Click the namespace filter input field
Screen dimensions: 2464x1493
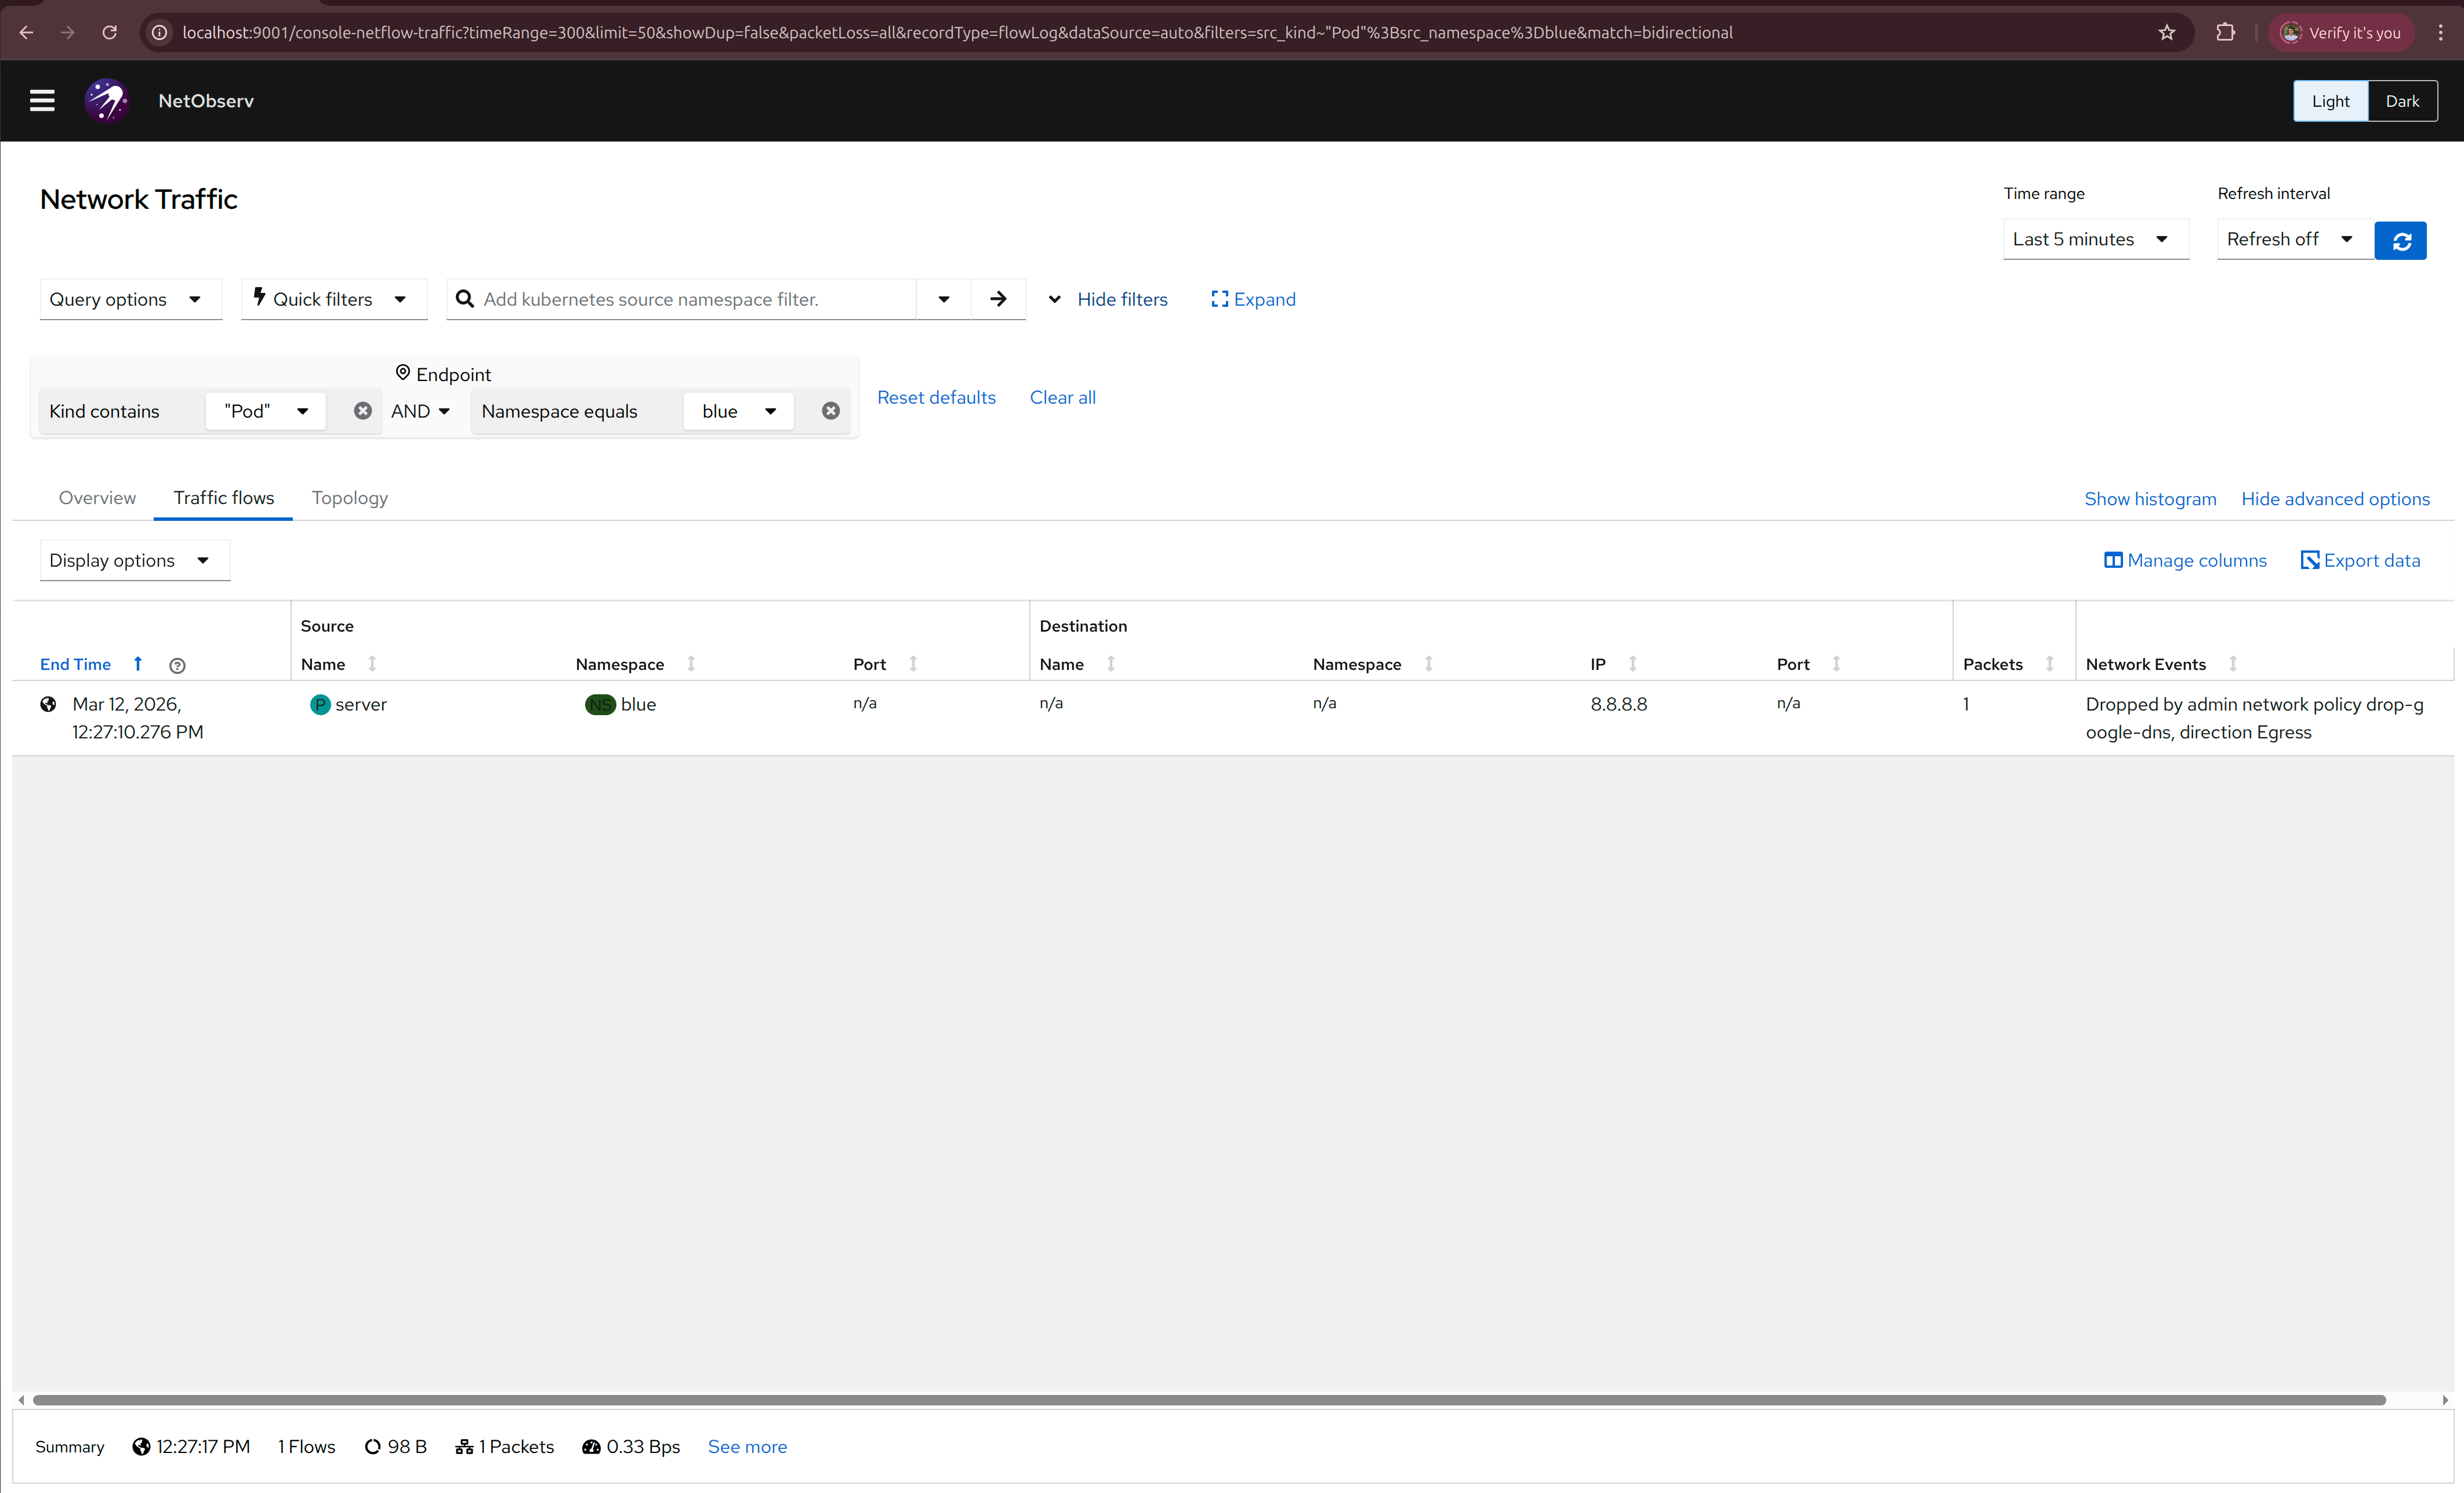(690, 299)
